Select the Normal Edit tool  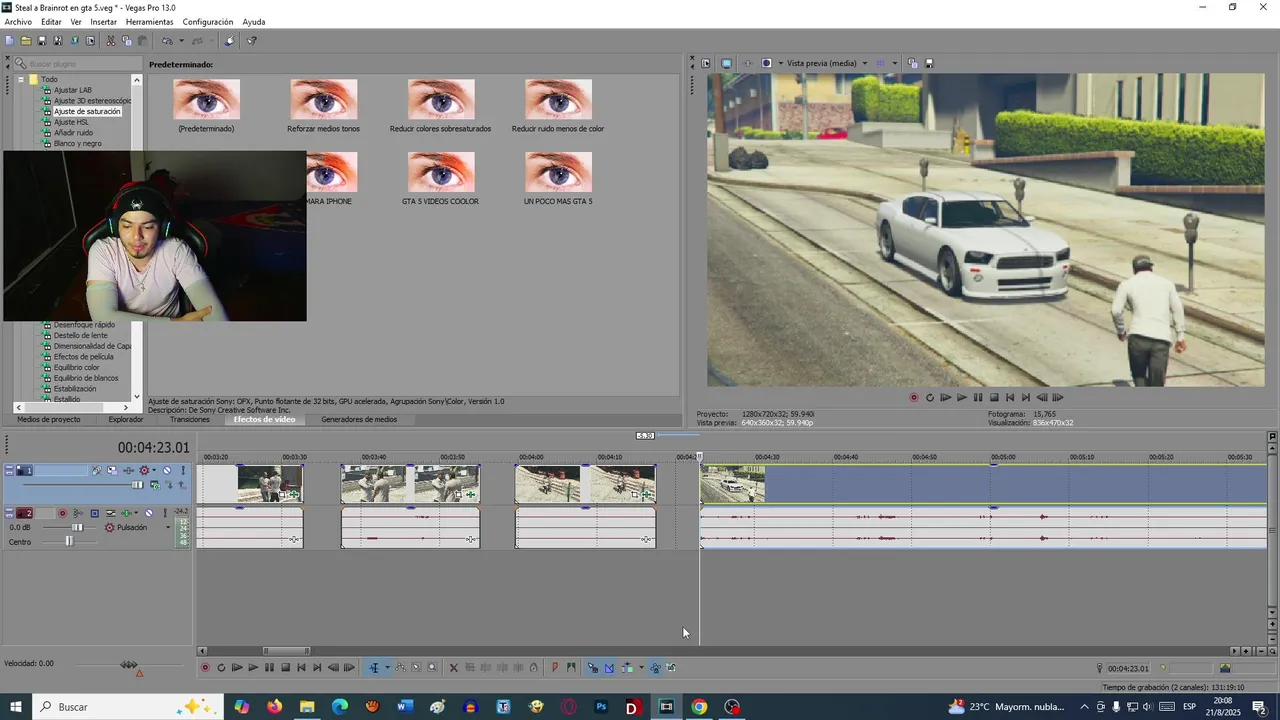tap(374, 668)
